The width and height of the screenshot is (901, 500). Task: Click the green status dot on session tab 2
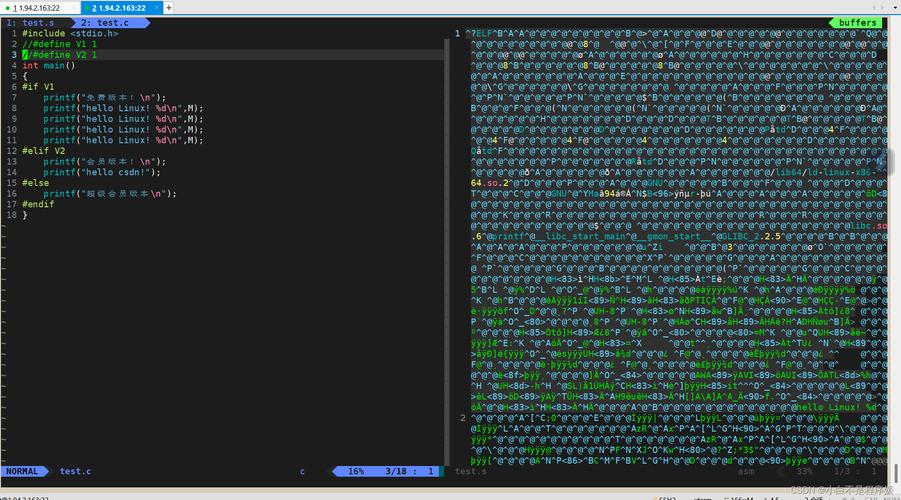tap(86, 8)
